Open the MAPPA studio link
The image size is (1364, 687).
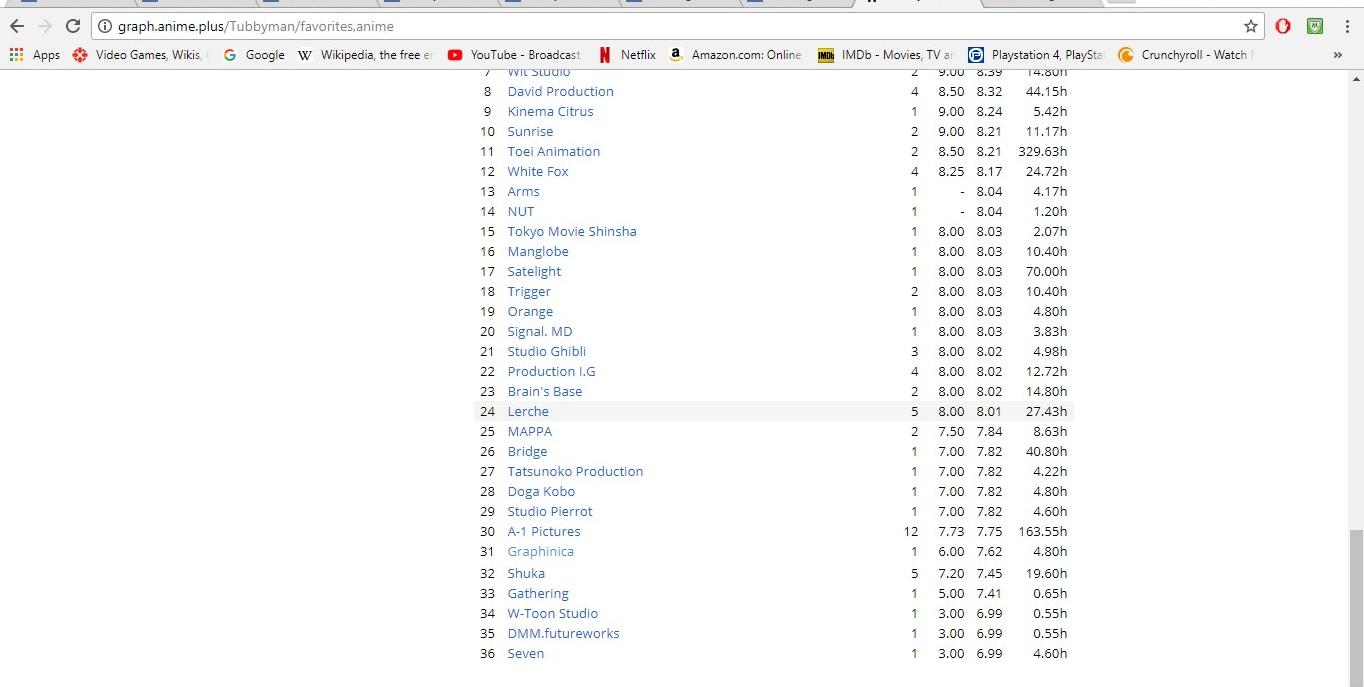[530, 431]
